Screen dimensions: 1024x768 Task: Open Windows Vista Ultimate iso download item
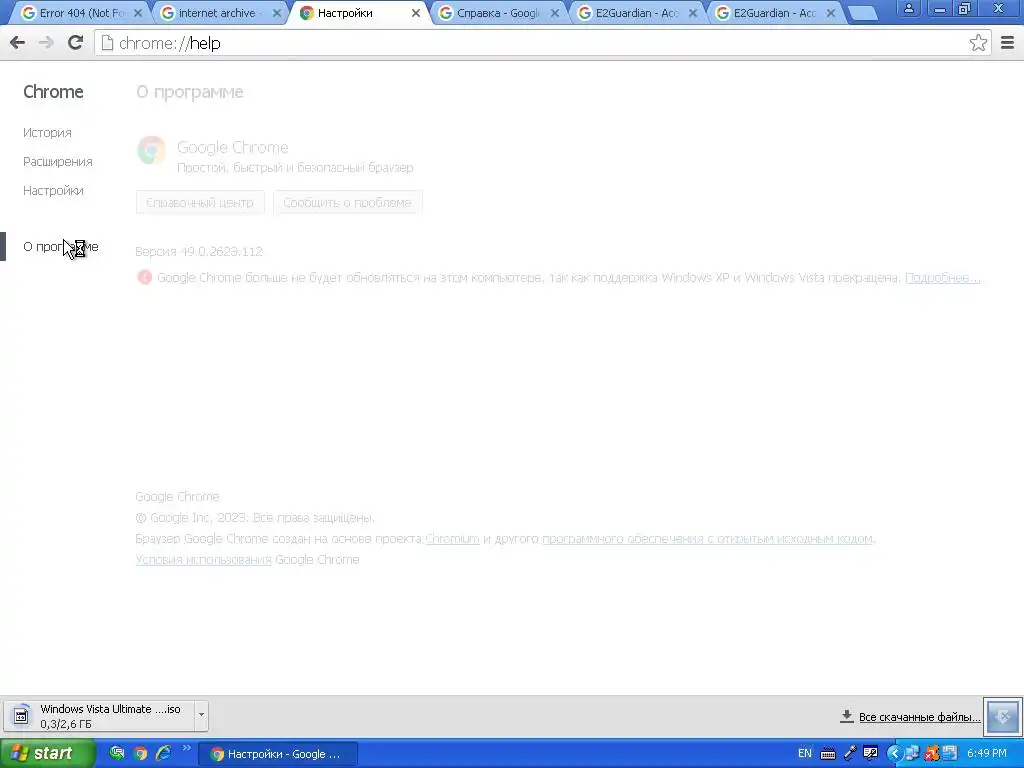pos(99,716)
